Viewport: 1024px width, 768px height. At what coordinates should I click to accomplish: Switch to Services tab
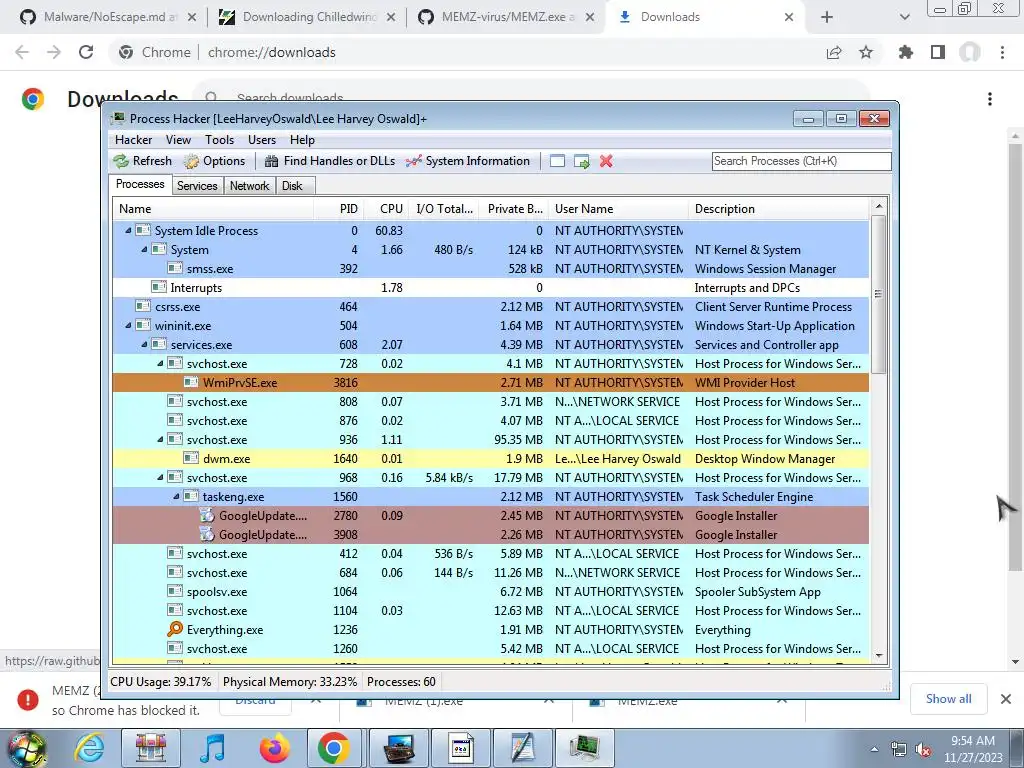[197, 186]
